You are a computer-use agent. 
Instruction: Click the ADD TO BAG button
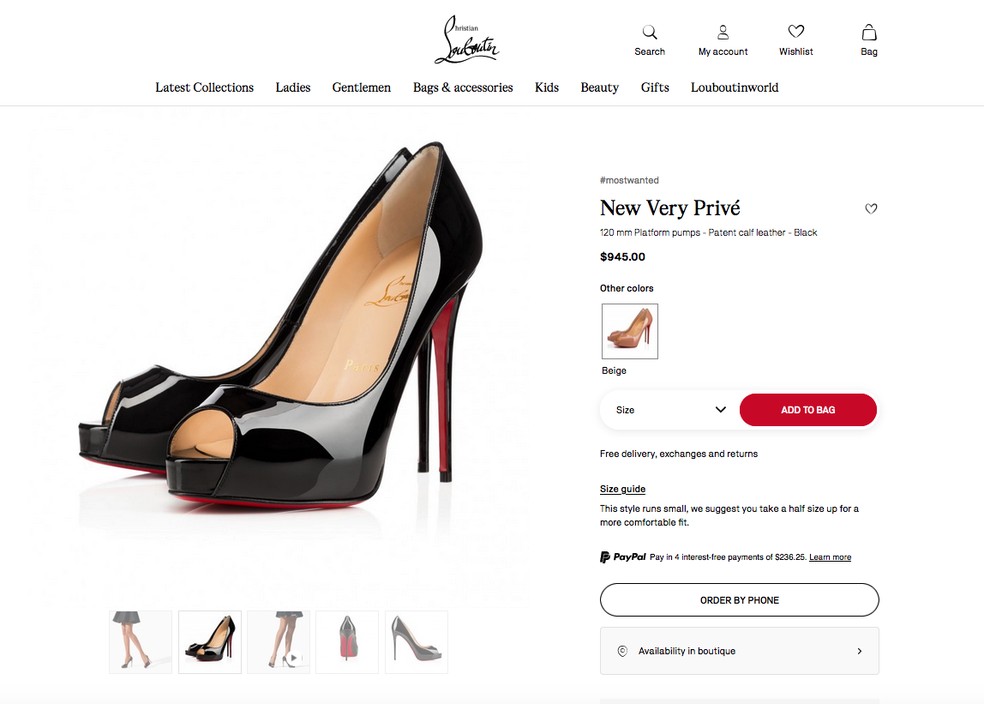coord(808,410)
